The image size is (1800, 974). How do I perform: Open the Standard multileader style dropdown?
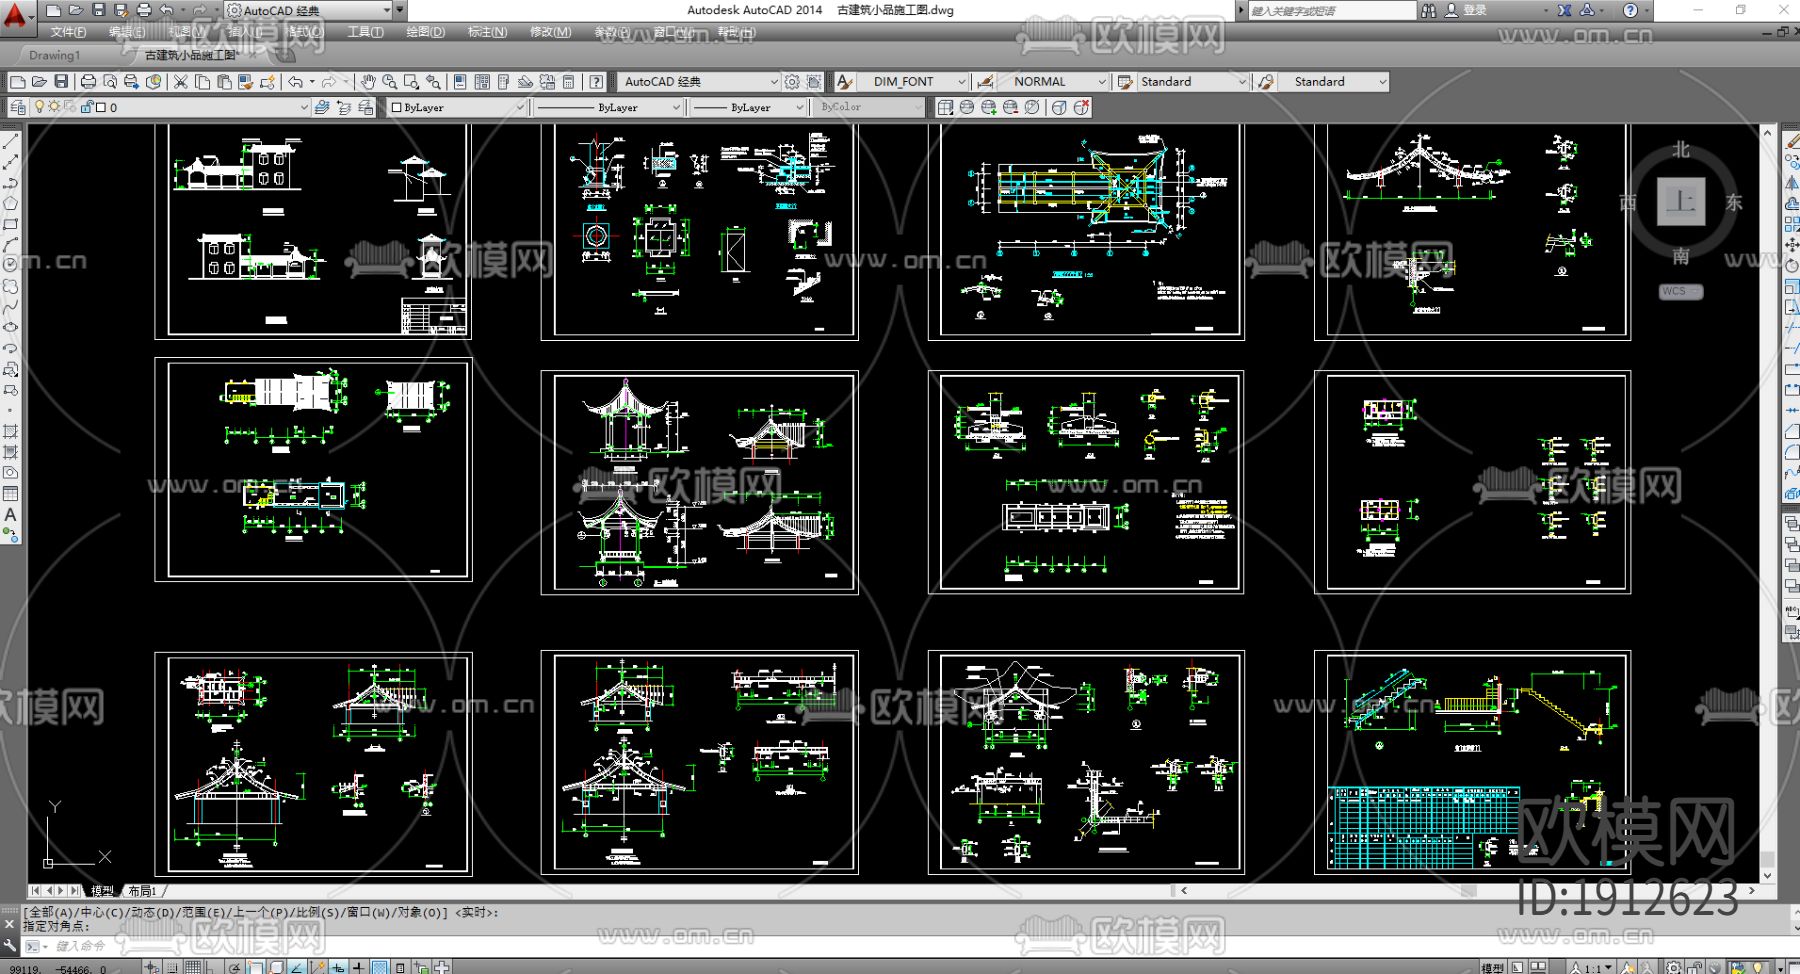(x=1383, y=82)
